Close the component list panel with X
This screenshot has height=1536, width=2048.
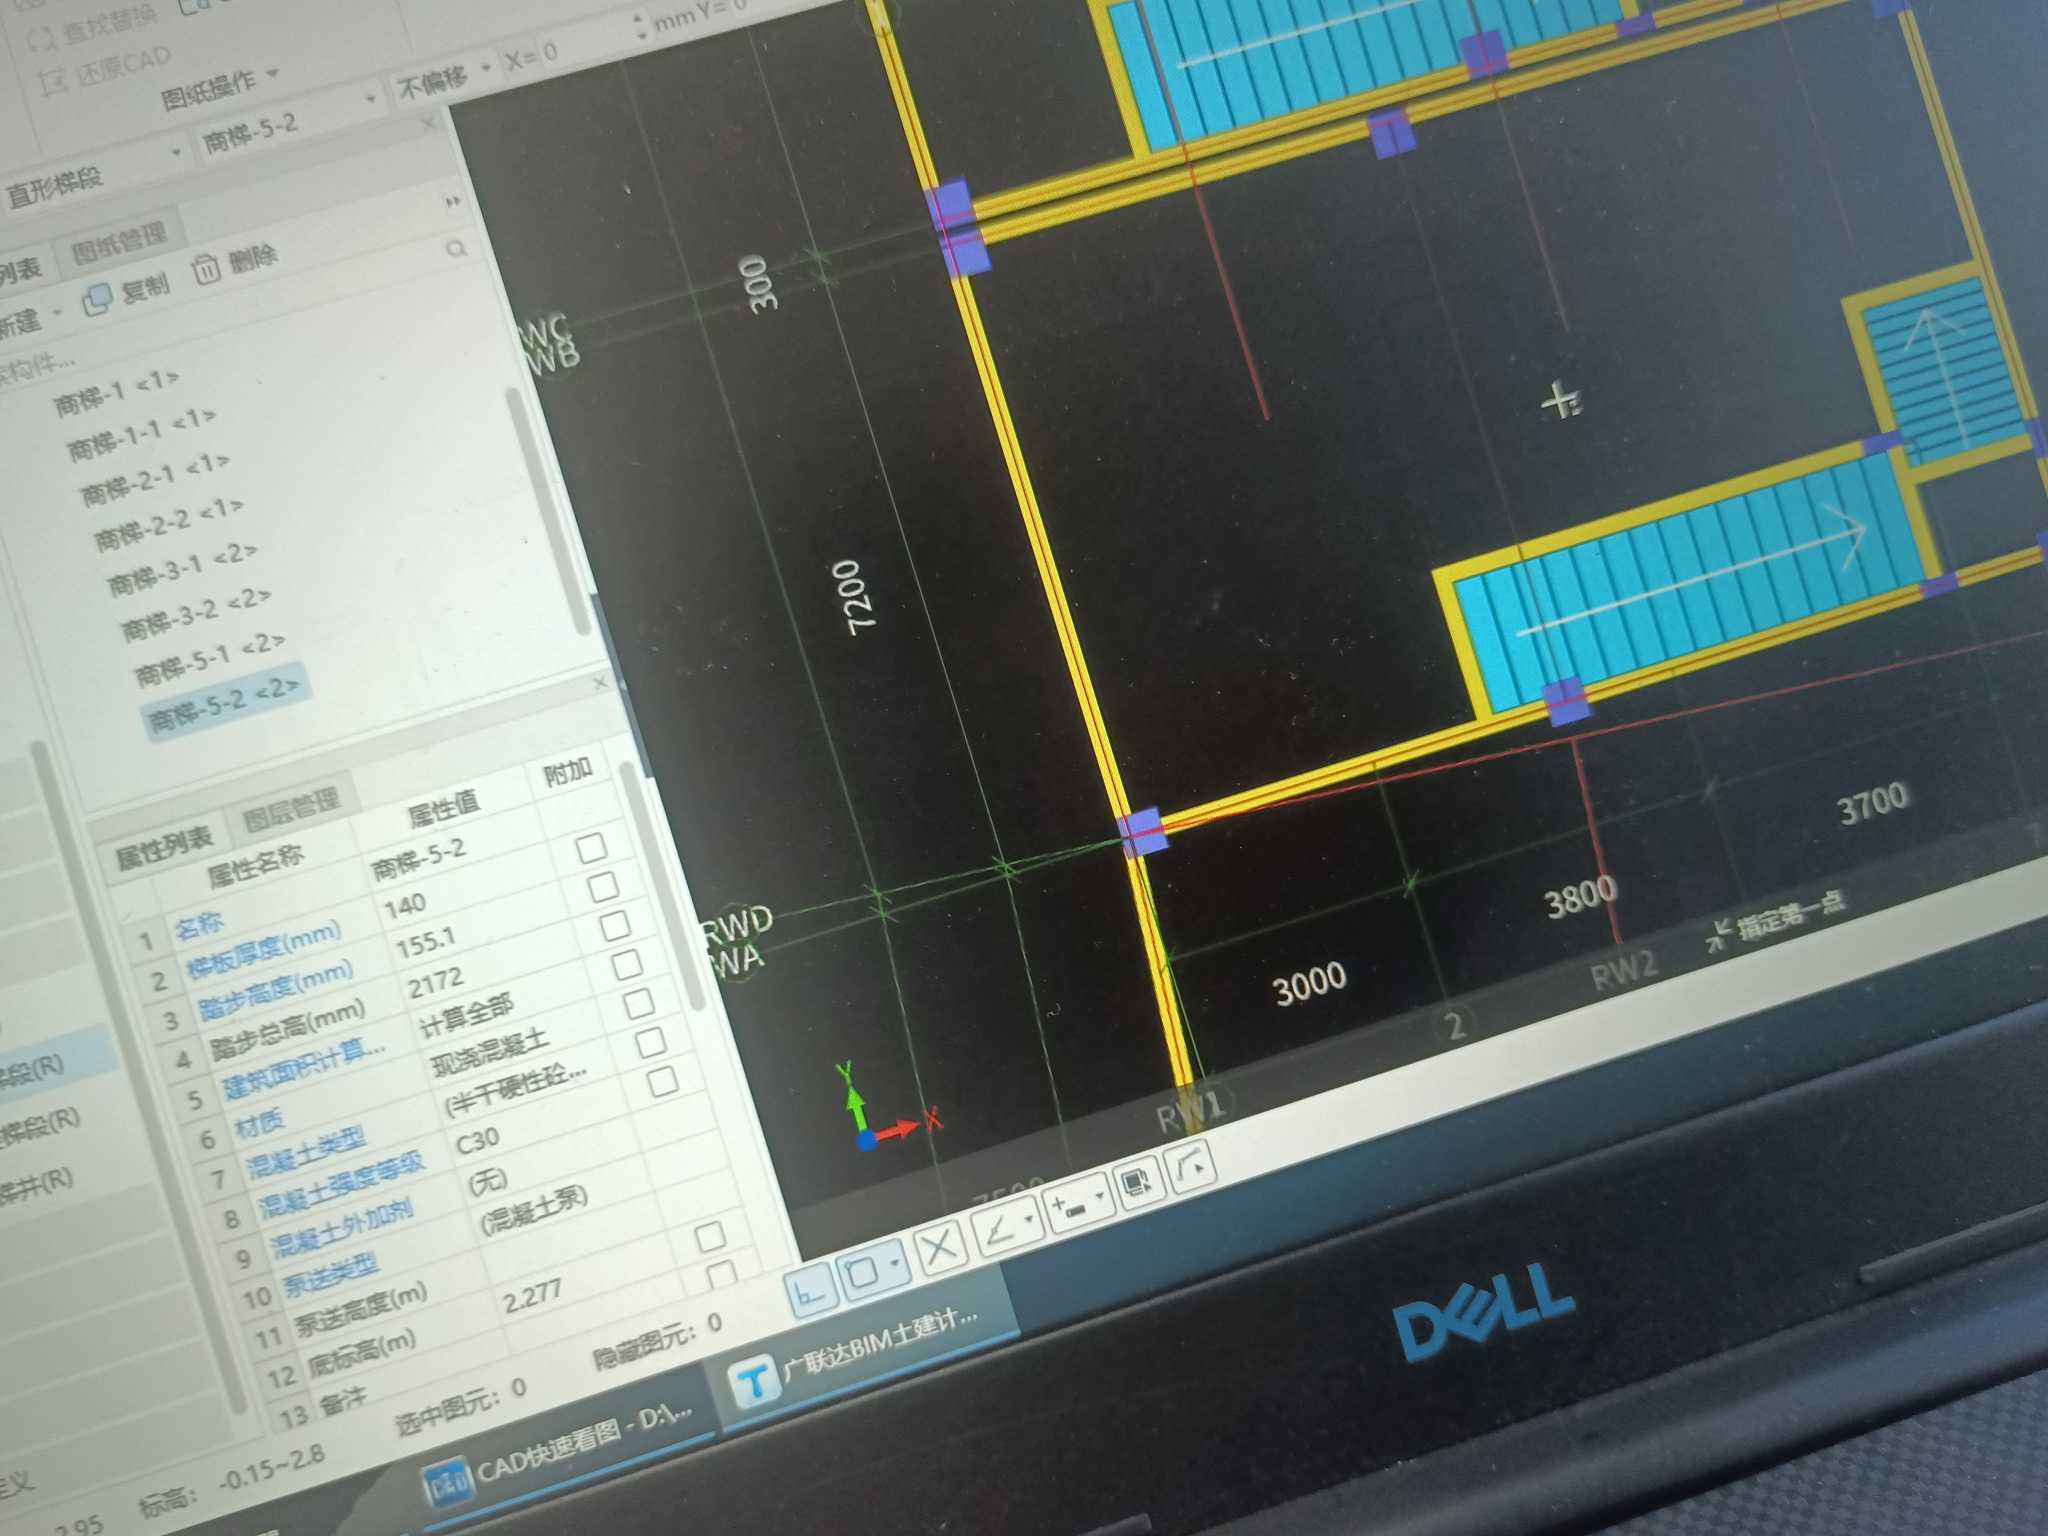coord(428,124)
